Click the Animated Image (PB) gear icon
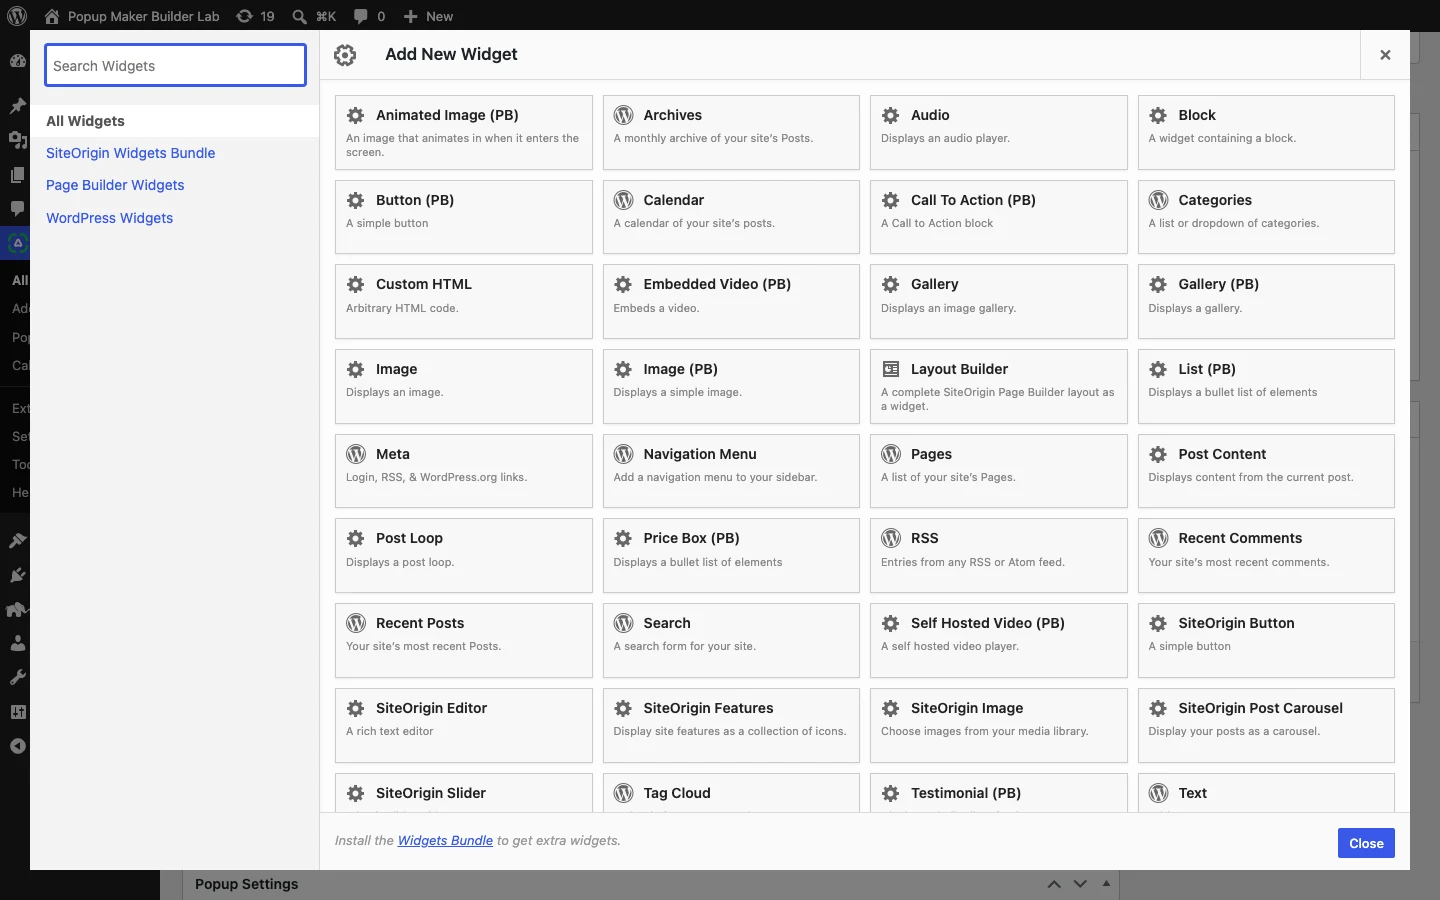The width and height of the screenshot is (1440, 900). pos(355,115)
